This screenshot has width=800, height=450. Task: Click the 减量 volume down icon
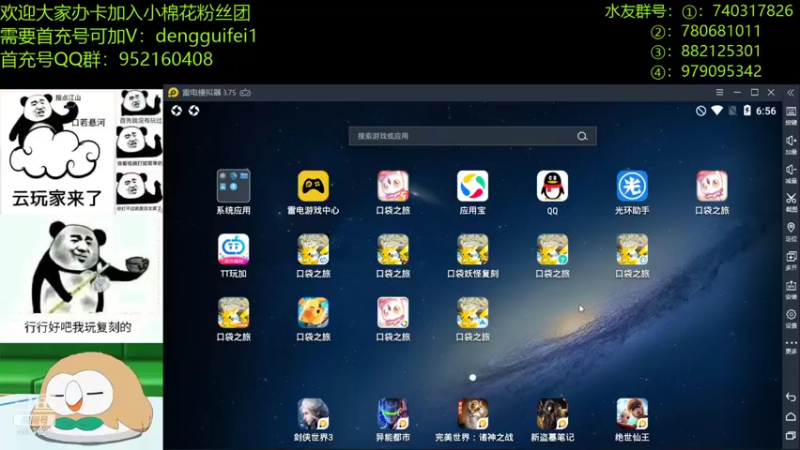pyautogui.click(x=791, y=173)
